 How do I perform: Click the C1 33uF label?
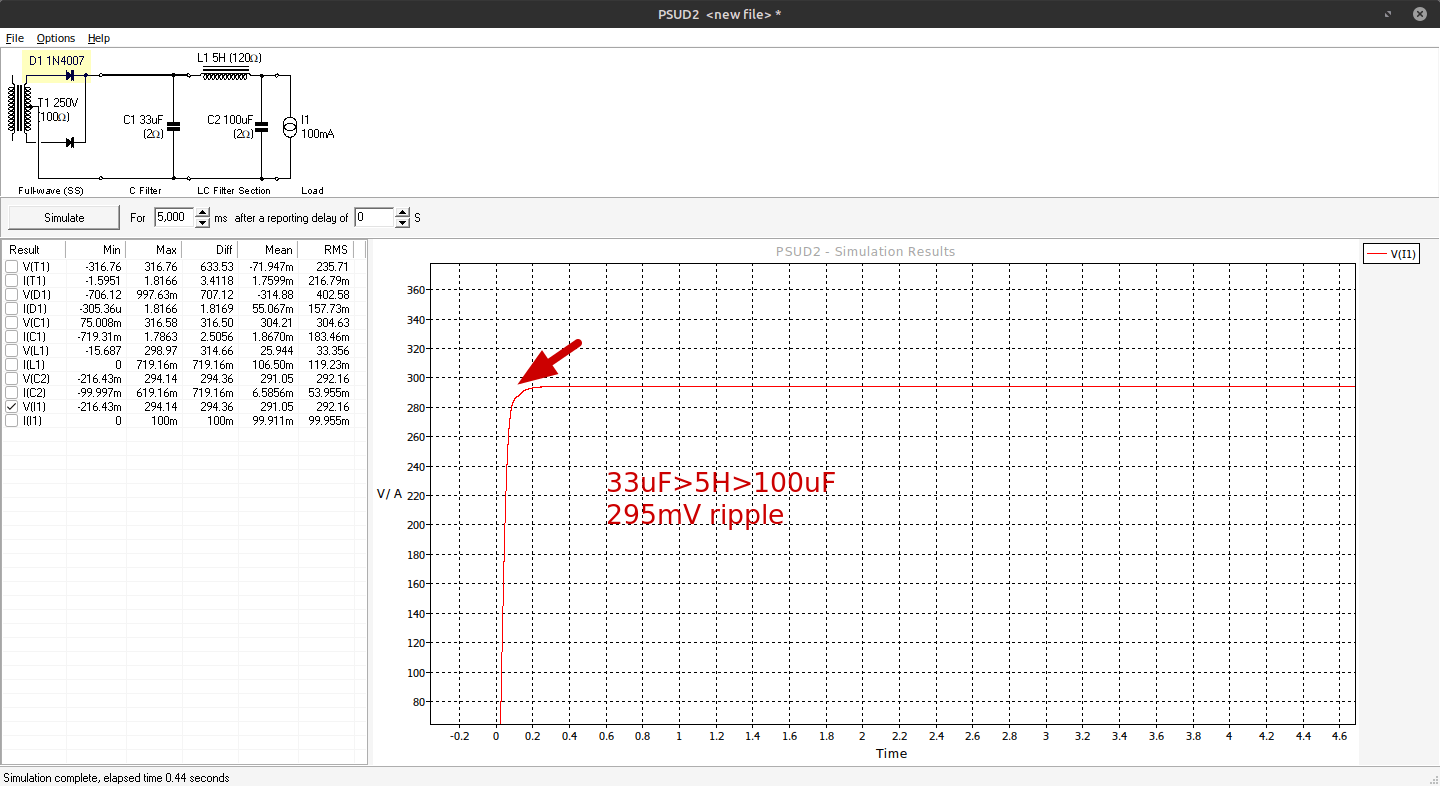(x=143, y=120)
